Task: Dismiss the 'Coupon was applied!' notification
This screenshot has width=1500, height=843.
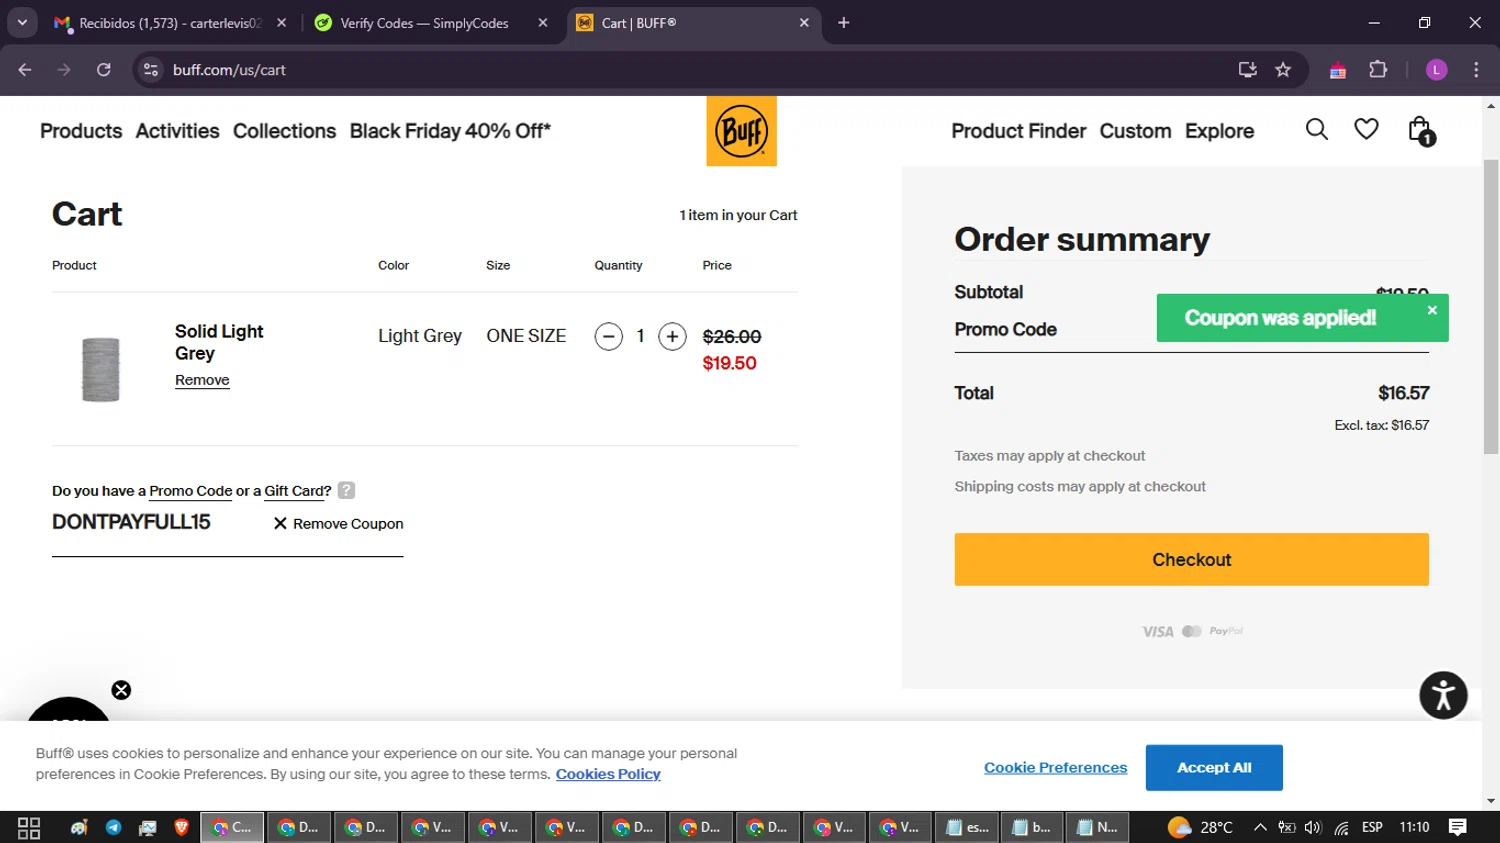Action: click(x=1432, y=310)
